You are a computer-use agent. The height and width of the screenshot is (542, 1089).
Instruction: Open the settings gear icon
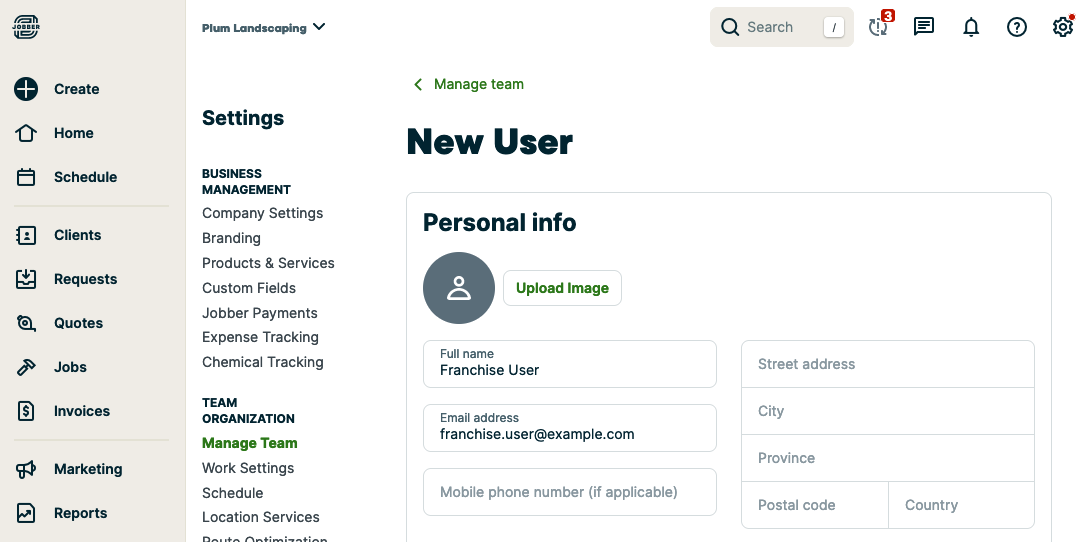[1062, 27]
